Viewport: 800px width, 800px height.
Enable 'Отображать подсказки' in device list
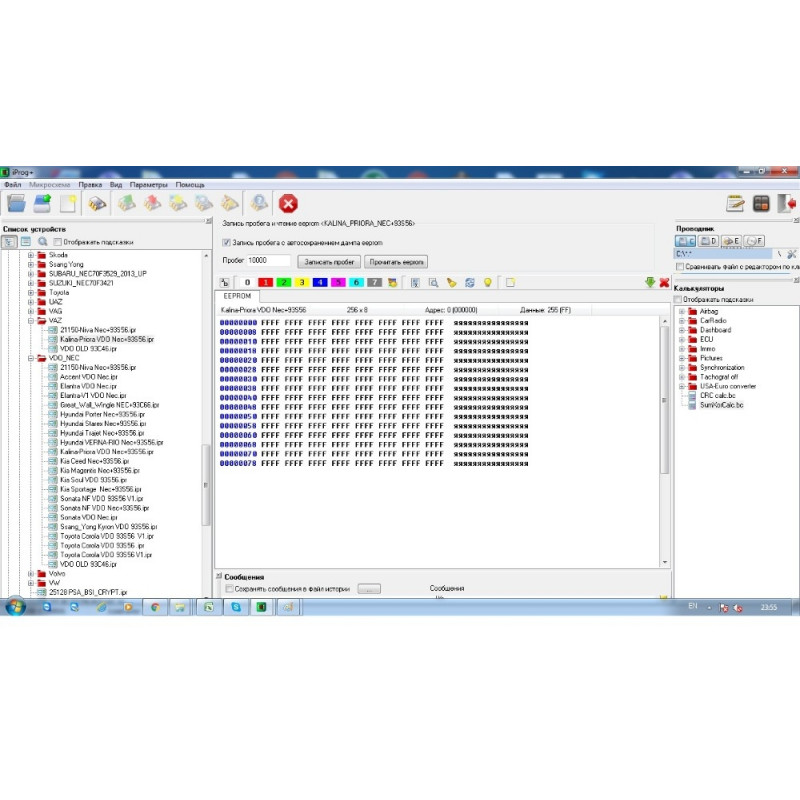[58, 241]
